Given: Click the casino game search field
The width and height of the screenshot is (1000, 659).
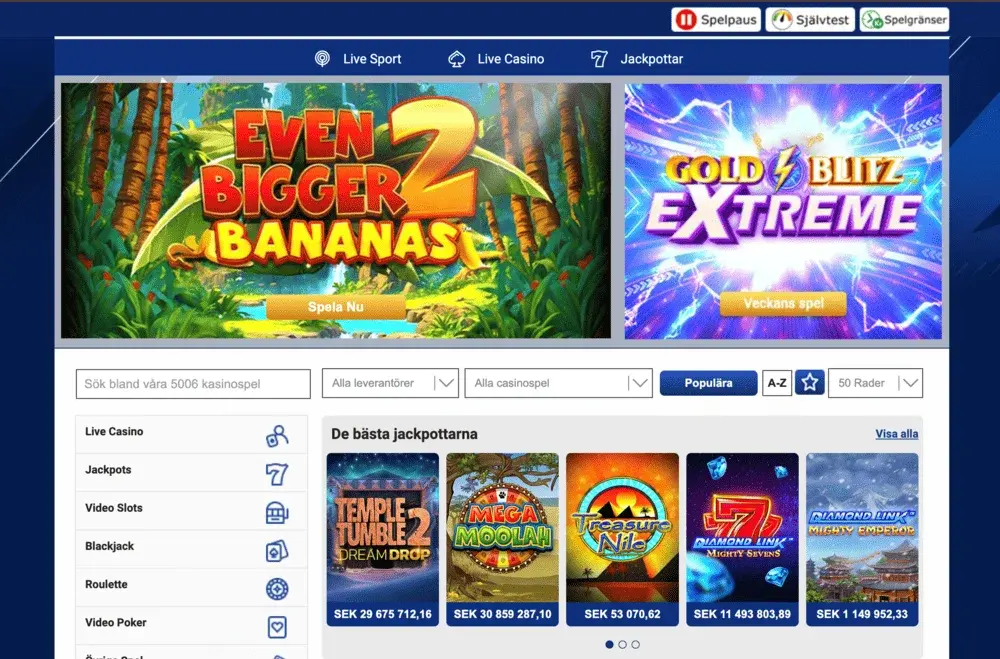Looking at the screenshot, I should coord(193,384).
